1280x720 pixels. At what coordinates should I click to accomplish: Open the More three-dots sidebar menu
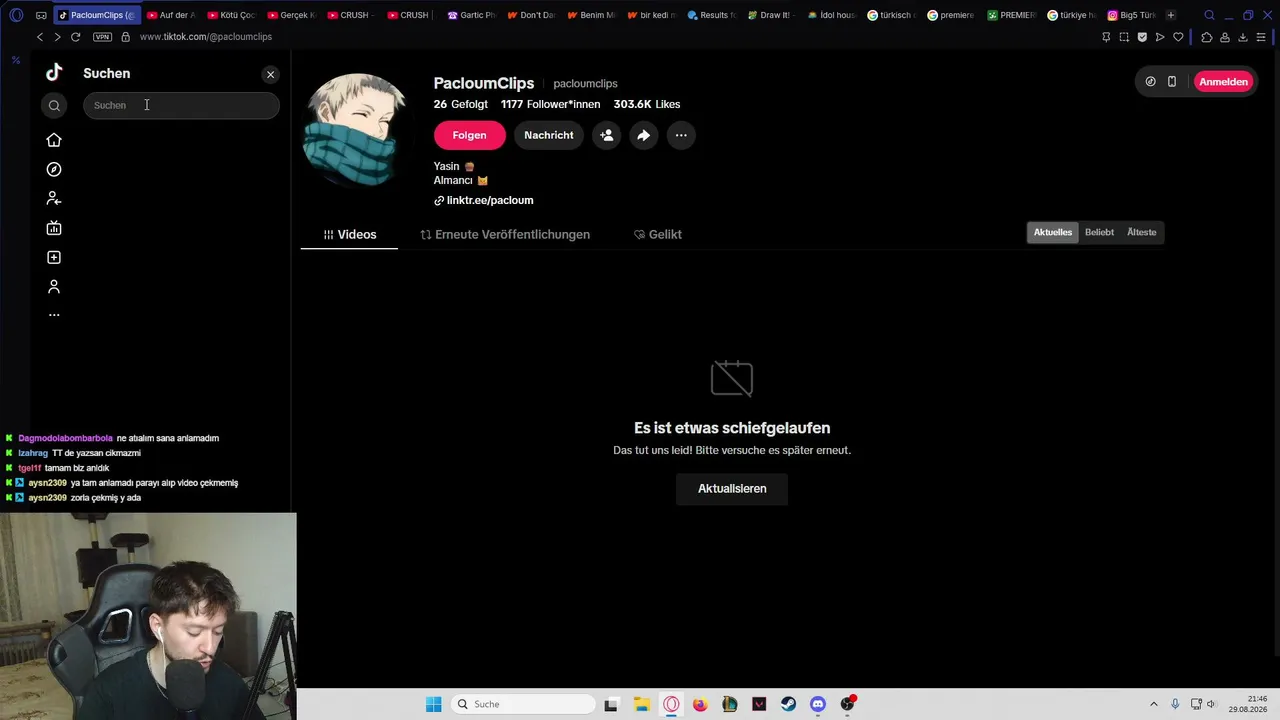(x=54, y=315)
